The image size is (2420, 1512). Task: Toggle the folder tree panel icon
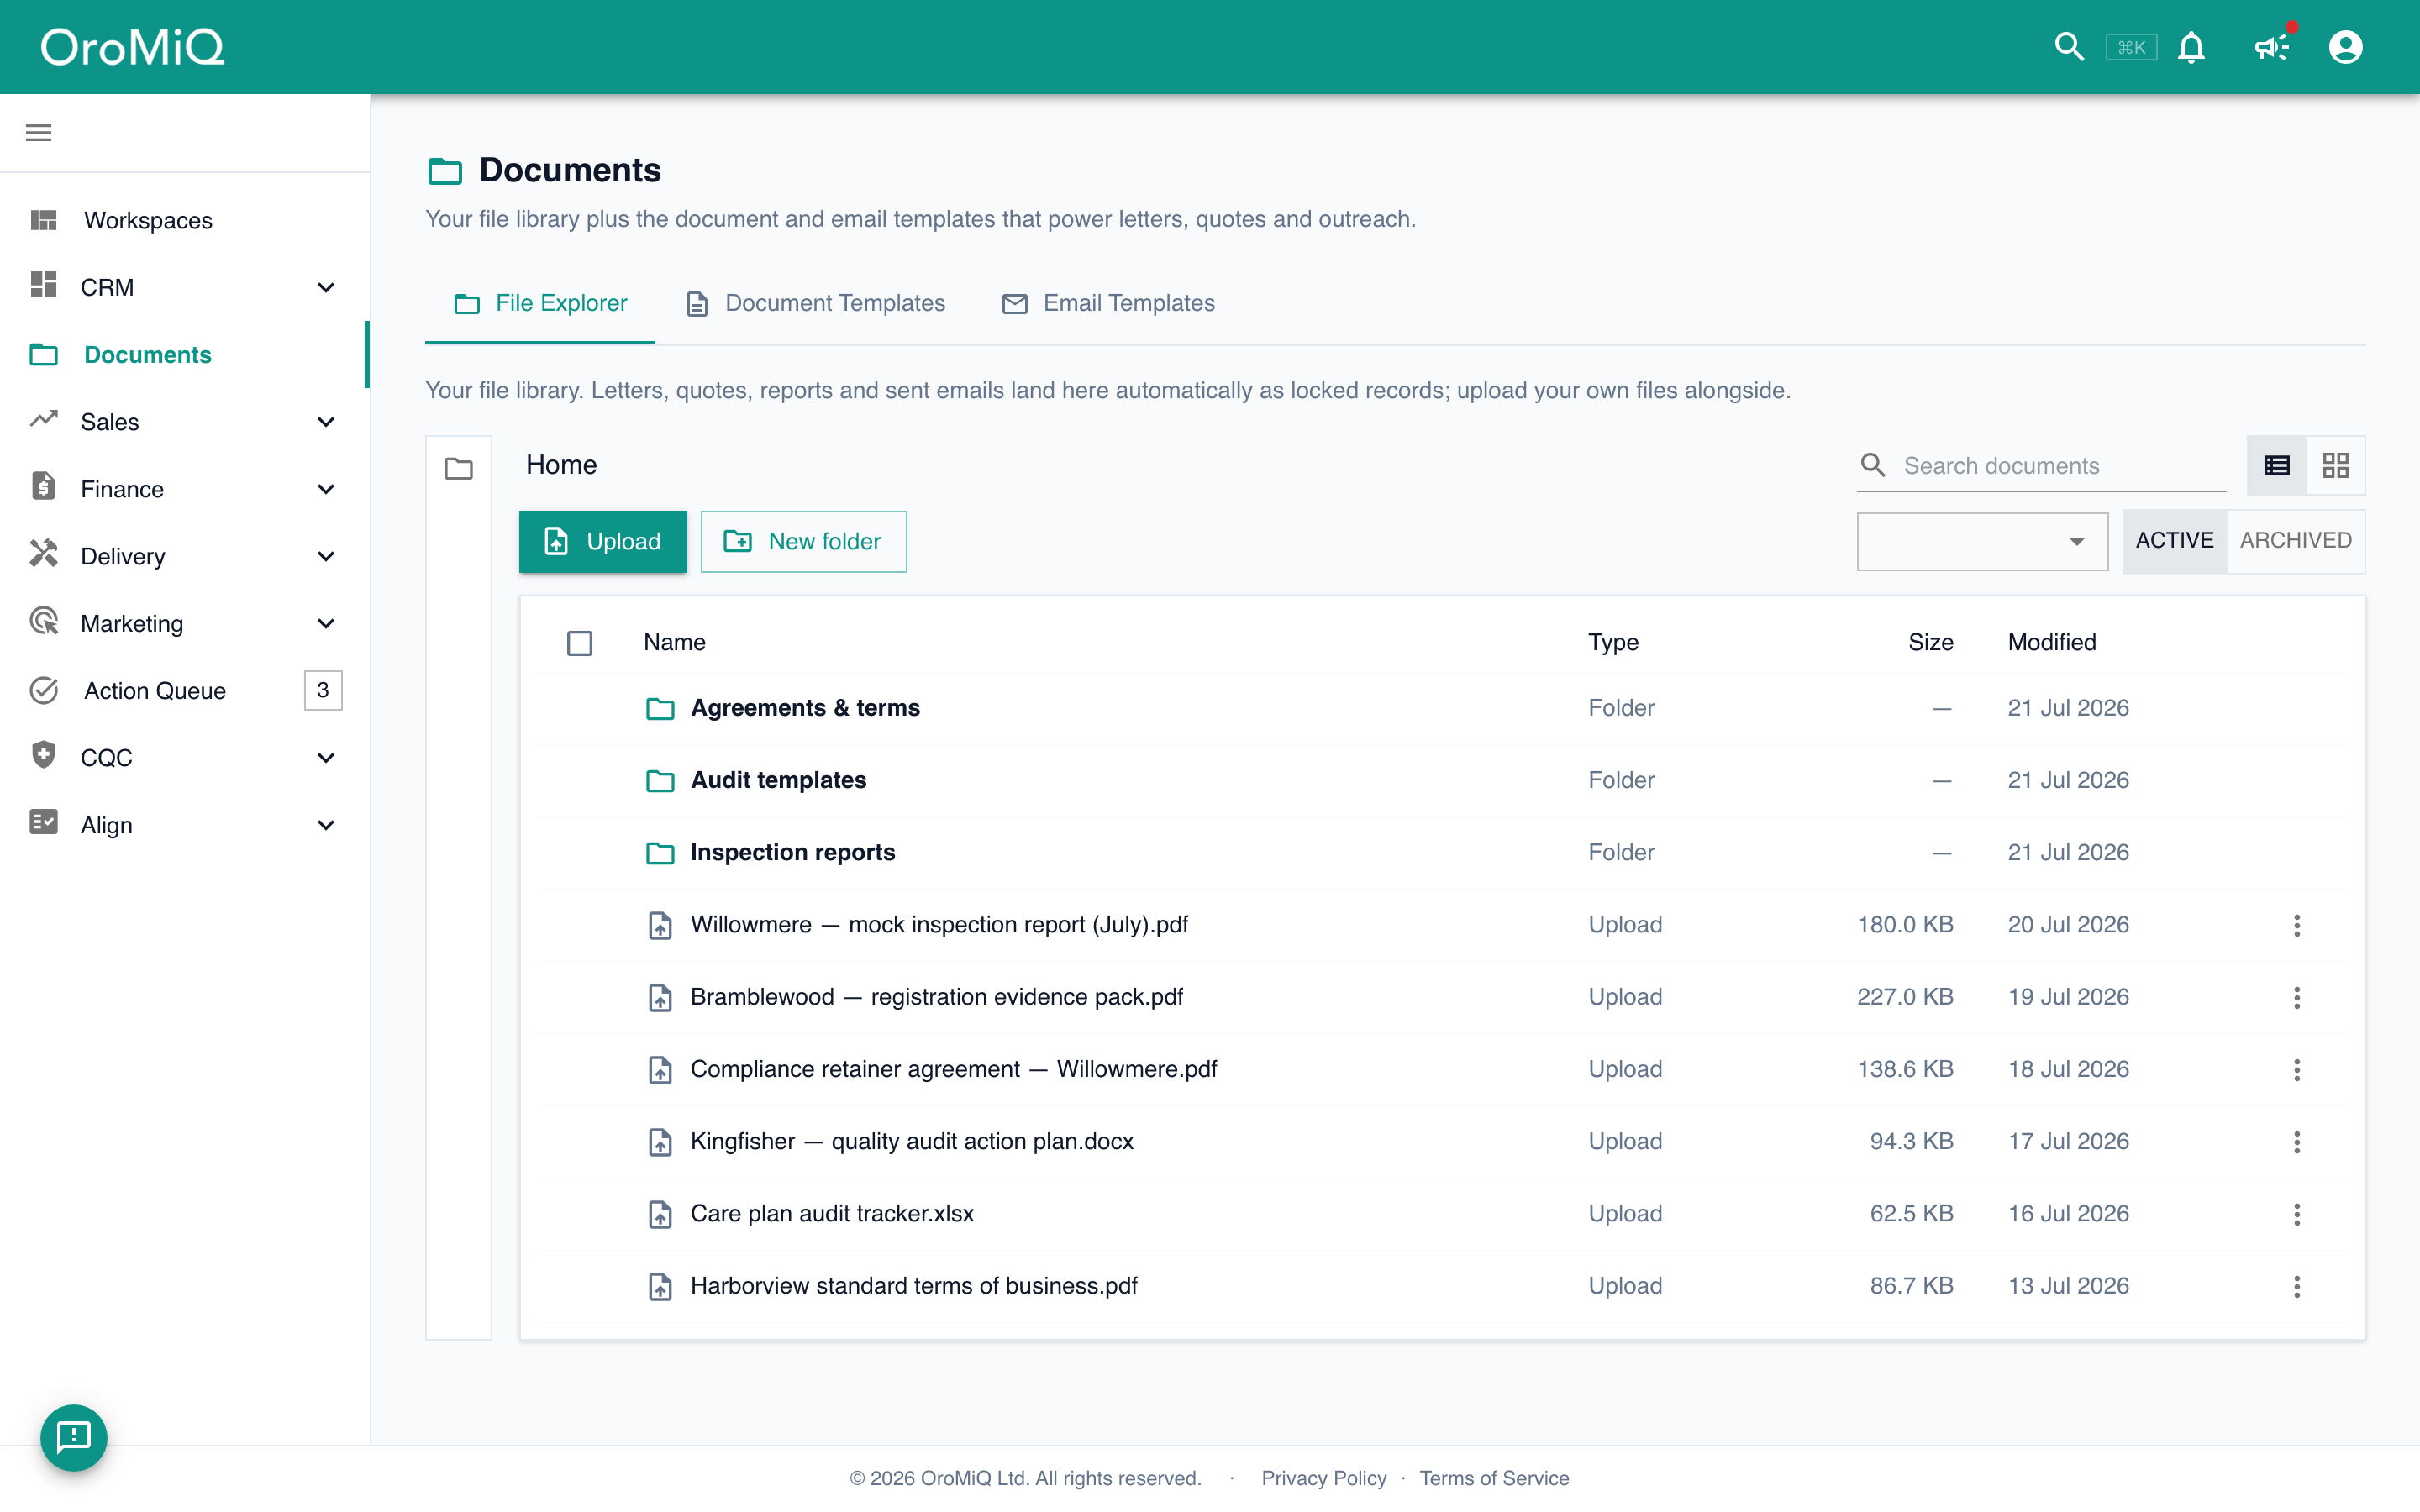pos(458,467)
